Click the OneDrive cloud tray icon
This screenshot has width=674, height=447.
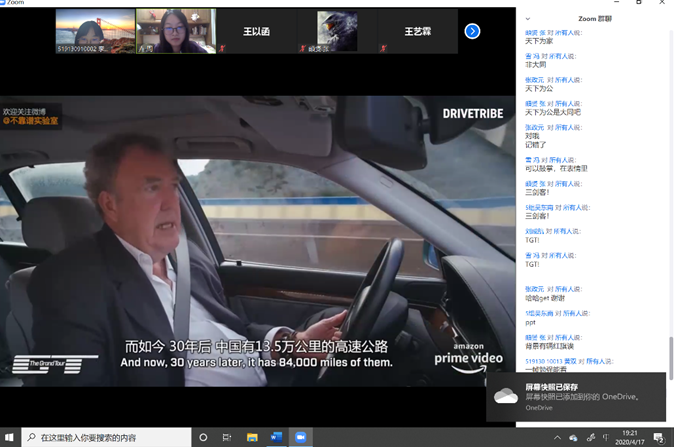tap(573, 437)
